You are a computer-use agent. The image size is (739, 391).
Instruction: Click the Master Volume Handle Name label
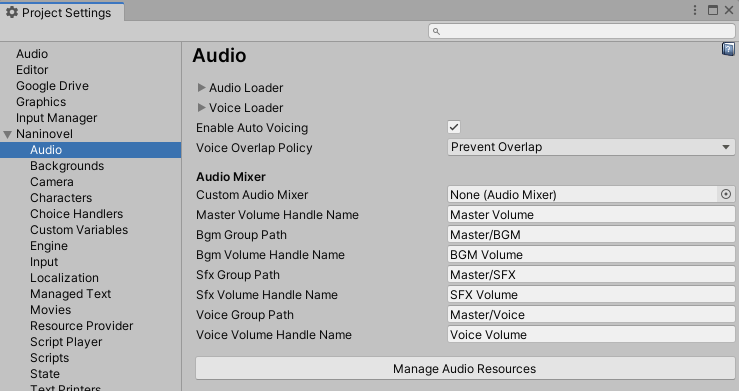tap(277, 215)
